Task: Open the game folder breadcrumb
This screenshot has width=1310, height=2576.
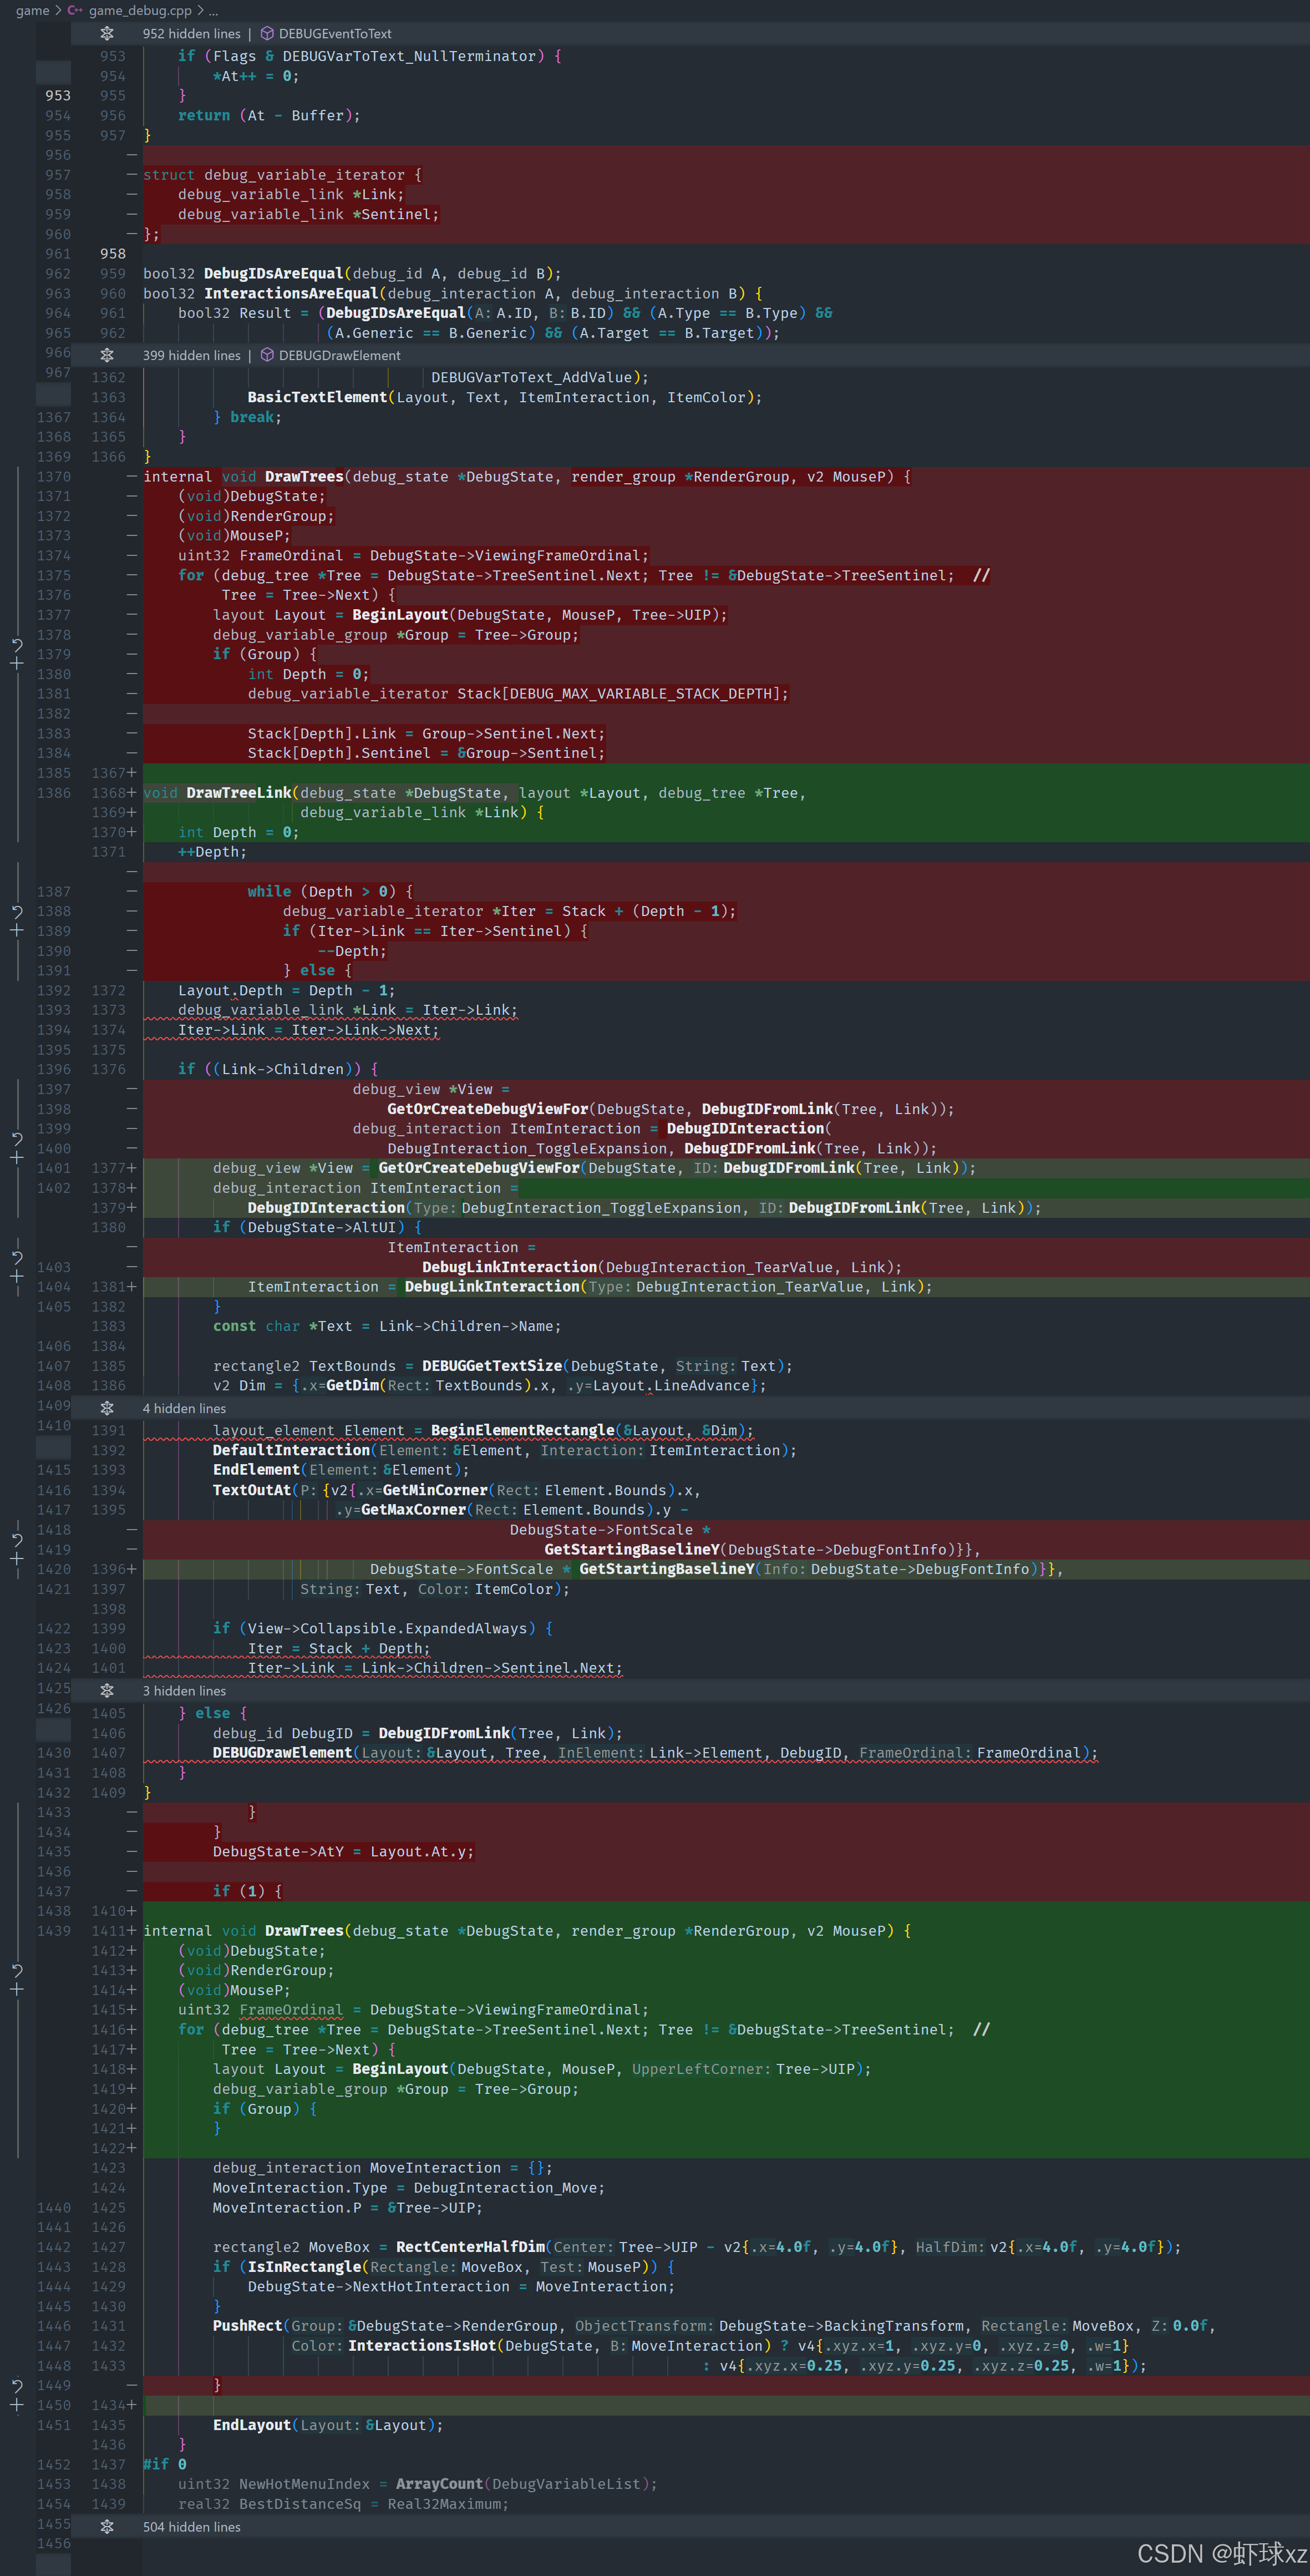Action: 32,10
